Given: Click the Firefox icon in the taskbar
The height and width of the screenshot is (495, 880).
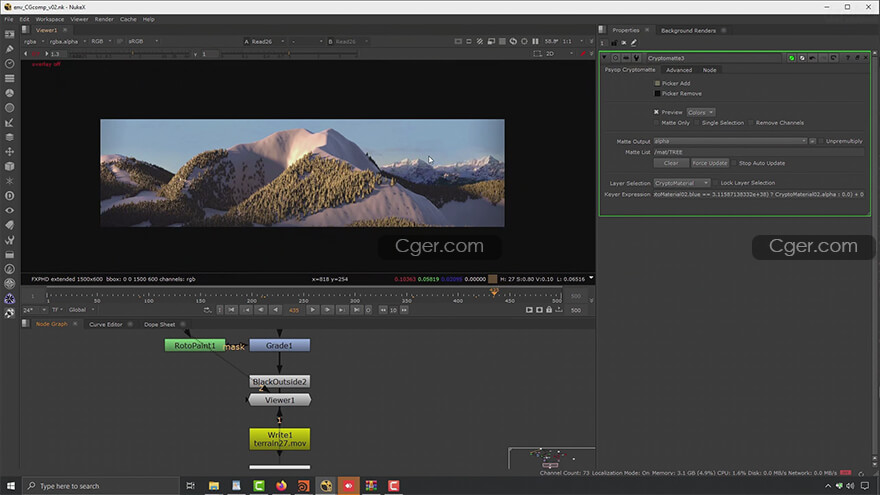Looking at the screenshot, I should [280, 486].
